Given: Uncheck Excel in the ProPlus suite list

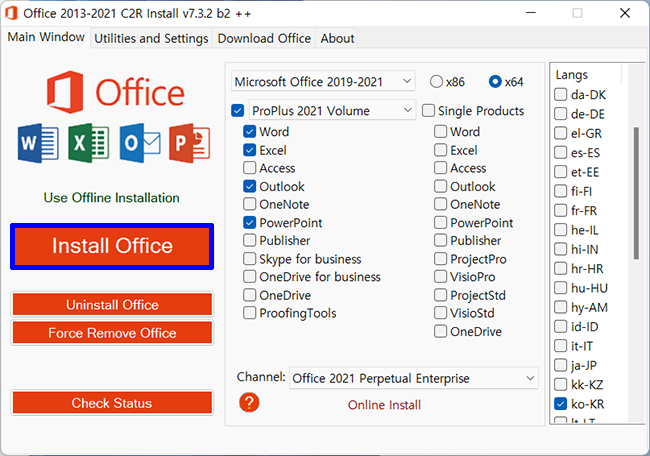Looking at the screenshot, I should point(250,150).
